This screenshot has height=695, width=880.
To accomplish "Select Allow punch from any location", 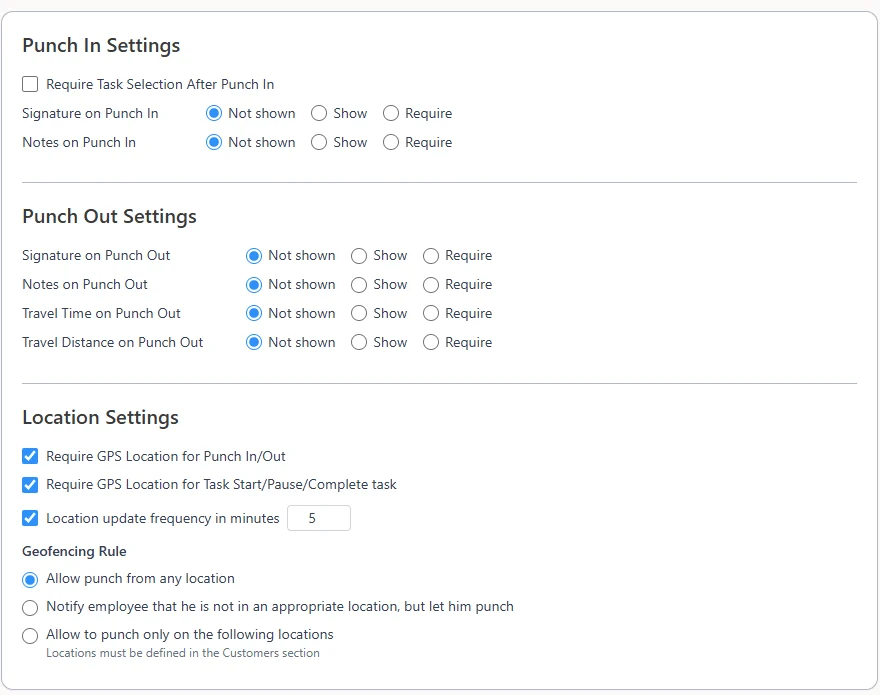I will pyautogui.click(x=30, y=579).
